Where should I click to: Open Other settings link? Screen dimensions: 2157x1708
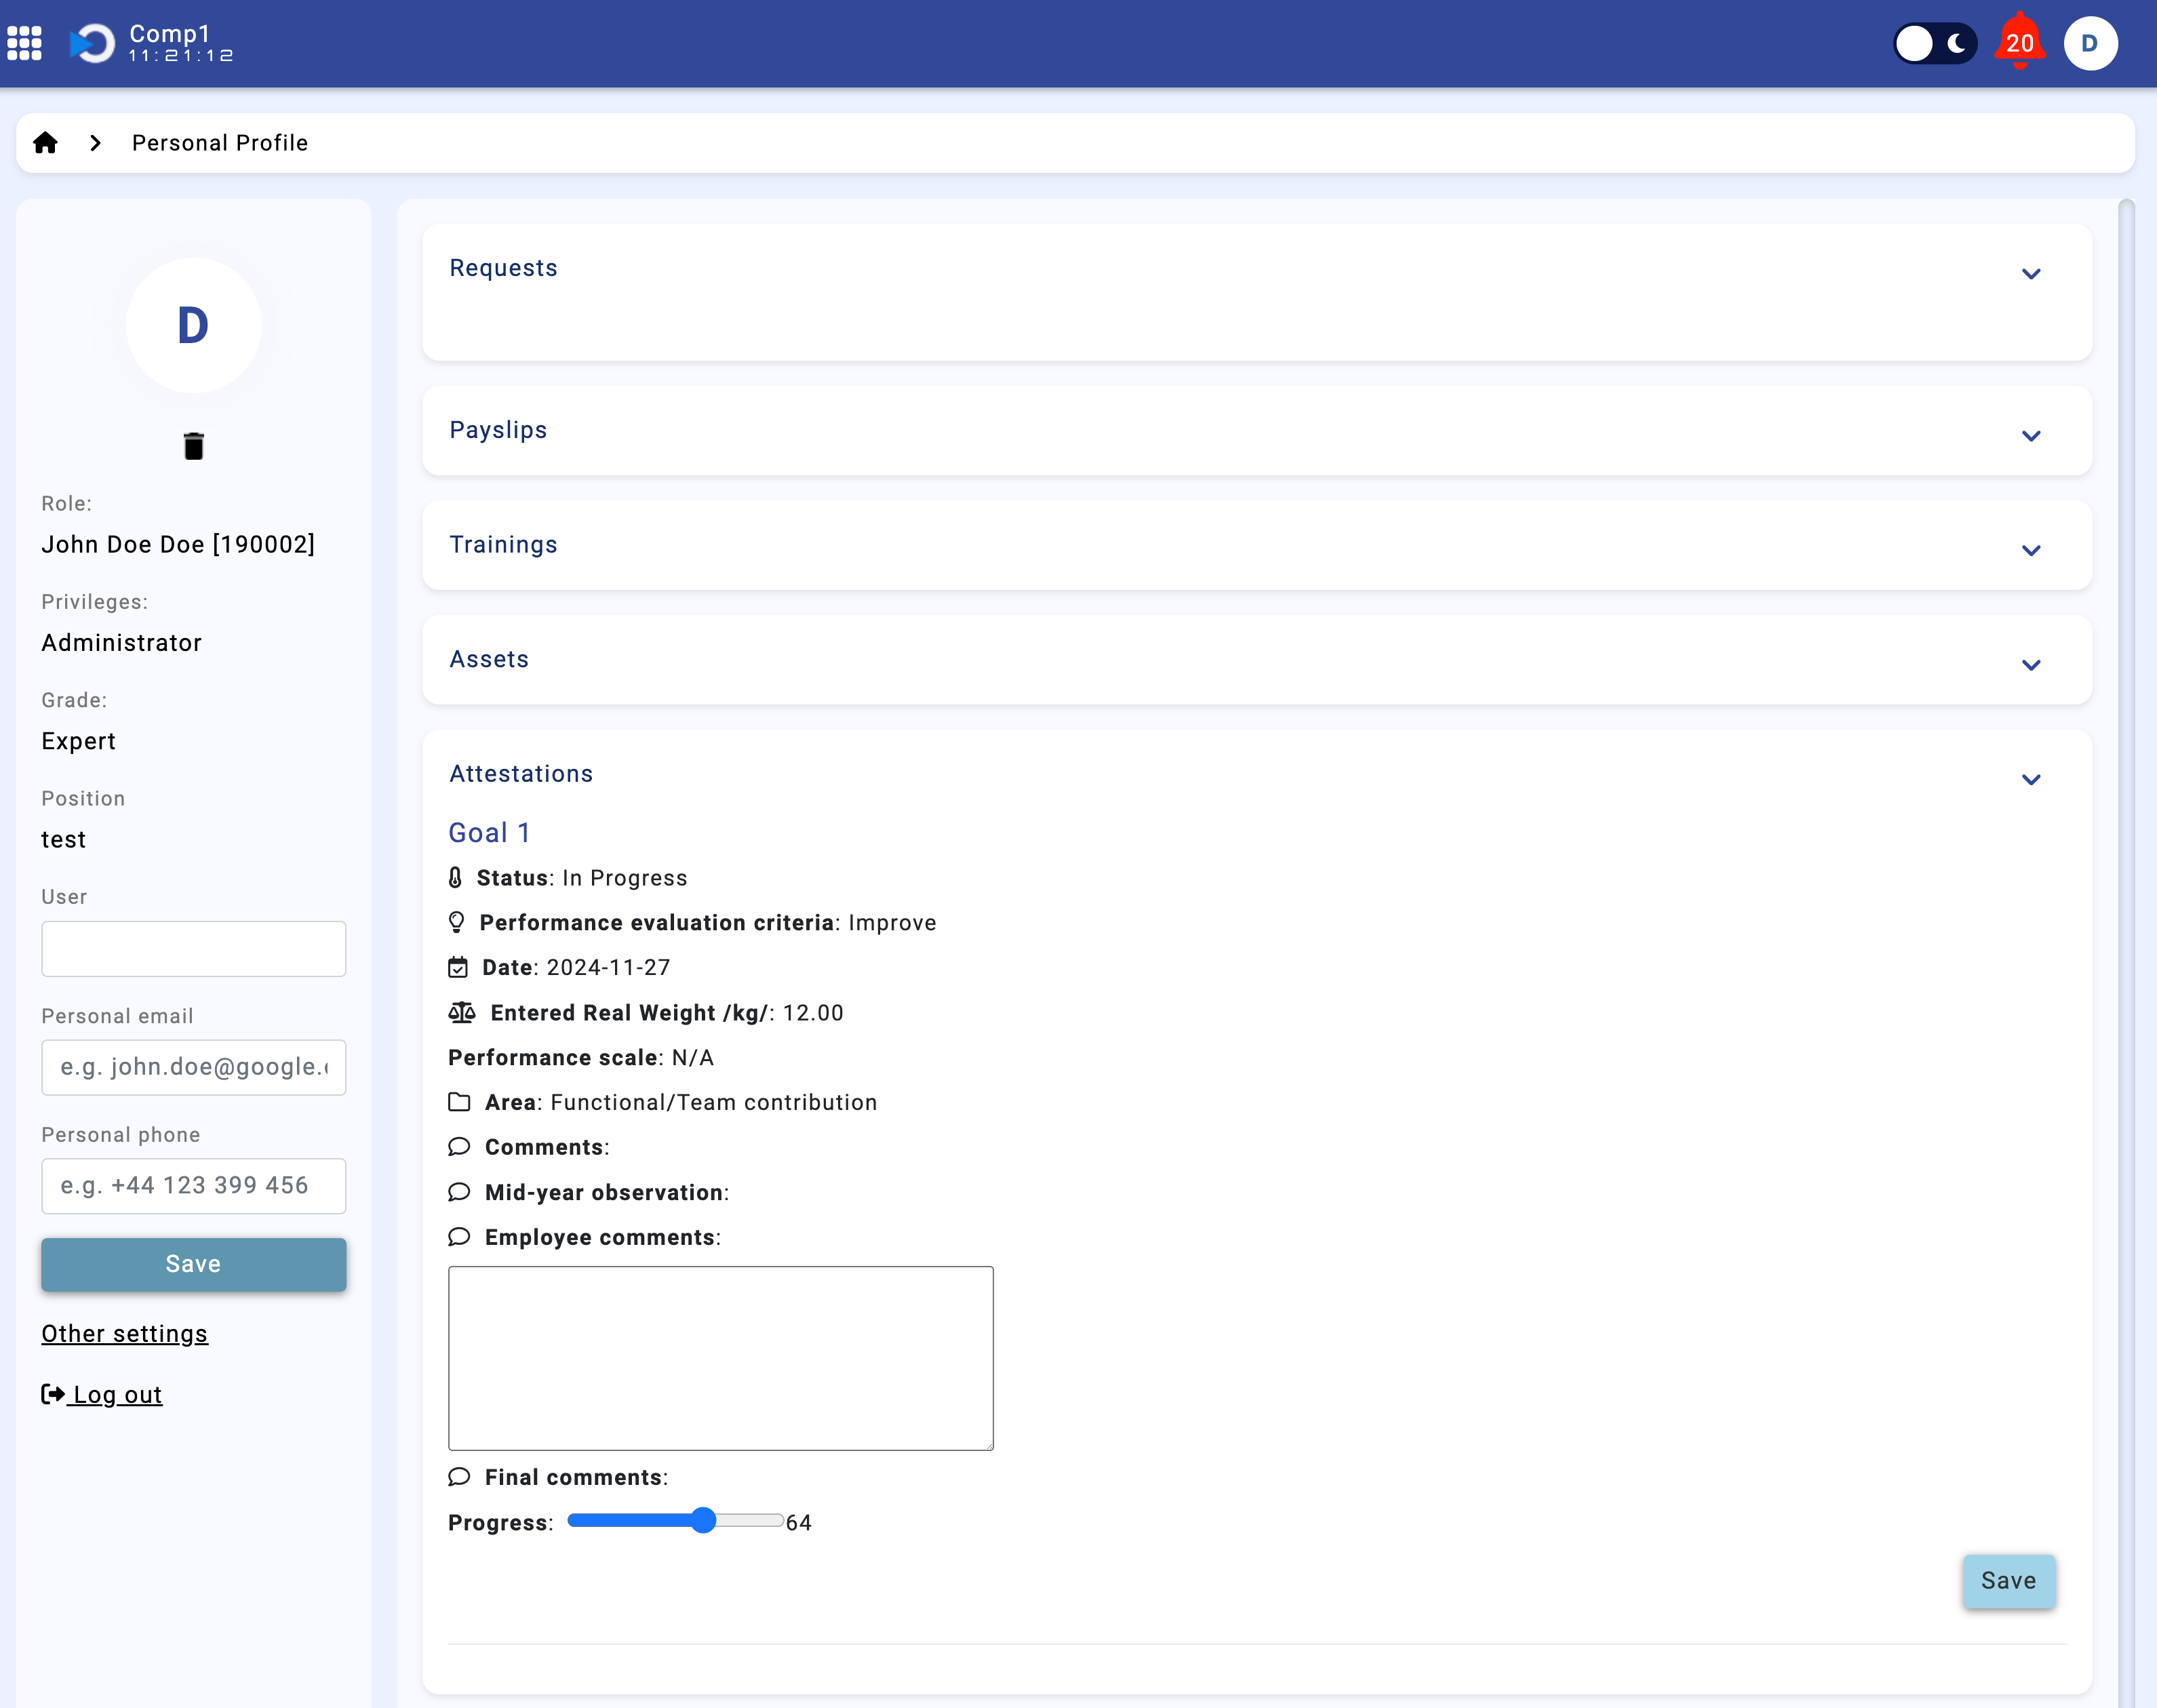124,1334
